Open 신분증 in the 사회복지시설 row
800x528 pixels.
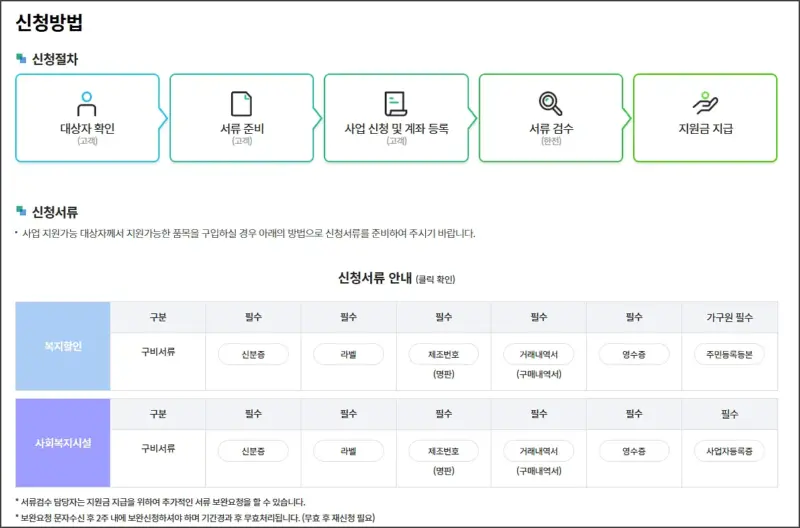253,451
